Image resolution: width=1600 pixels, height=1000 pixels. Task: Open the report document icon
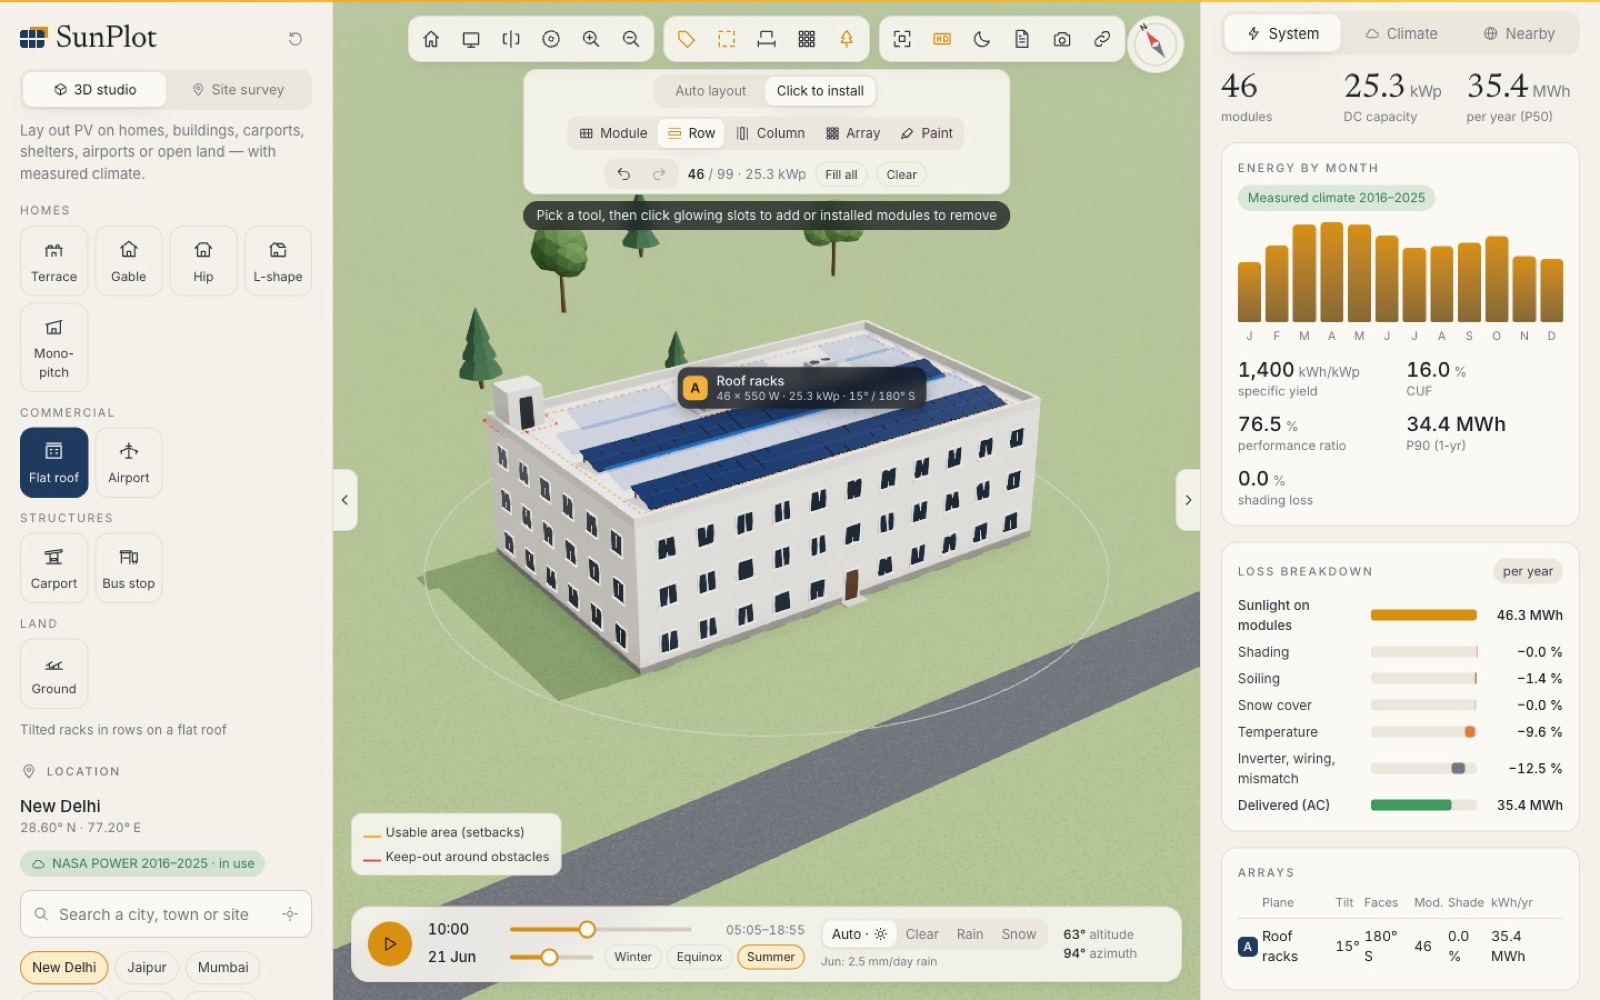click(1022, 39)
